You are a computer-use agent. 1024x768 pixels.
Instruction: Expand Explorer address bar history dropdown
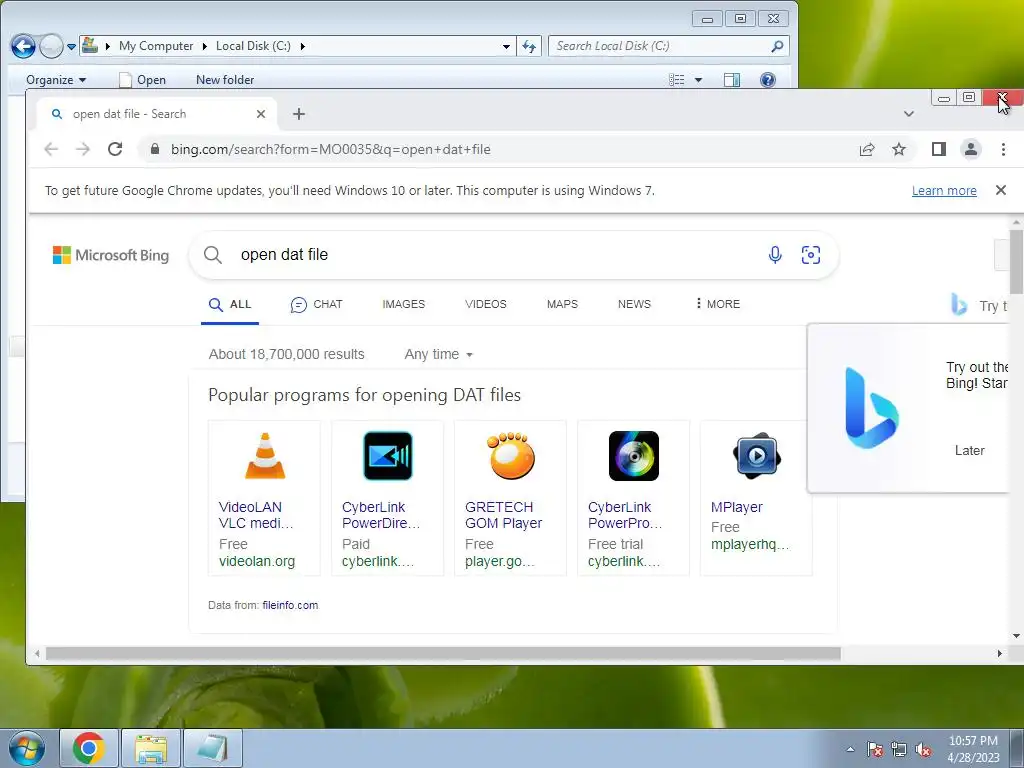point(506,46)
